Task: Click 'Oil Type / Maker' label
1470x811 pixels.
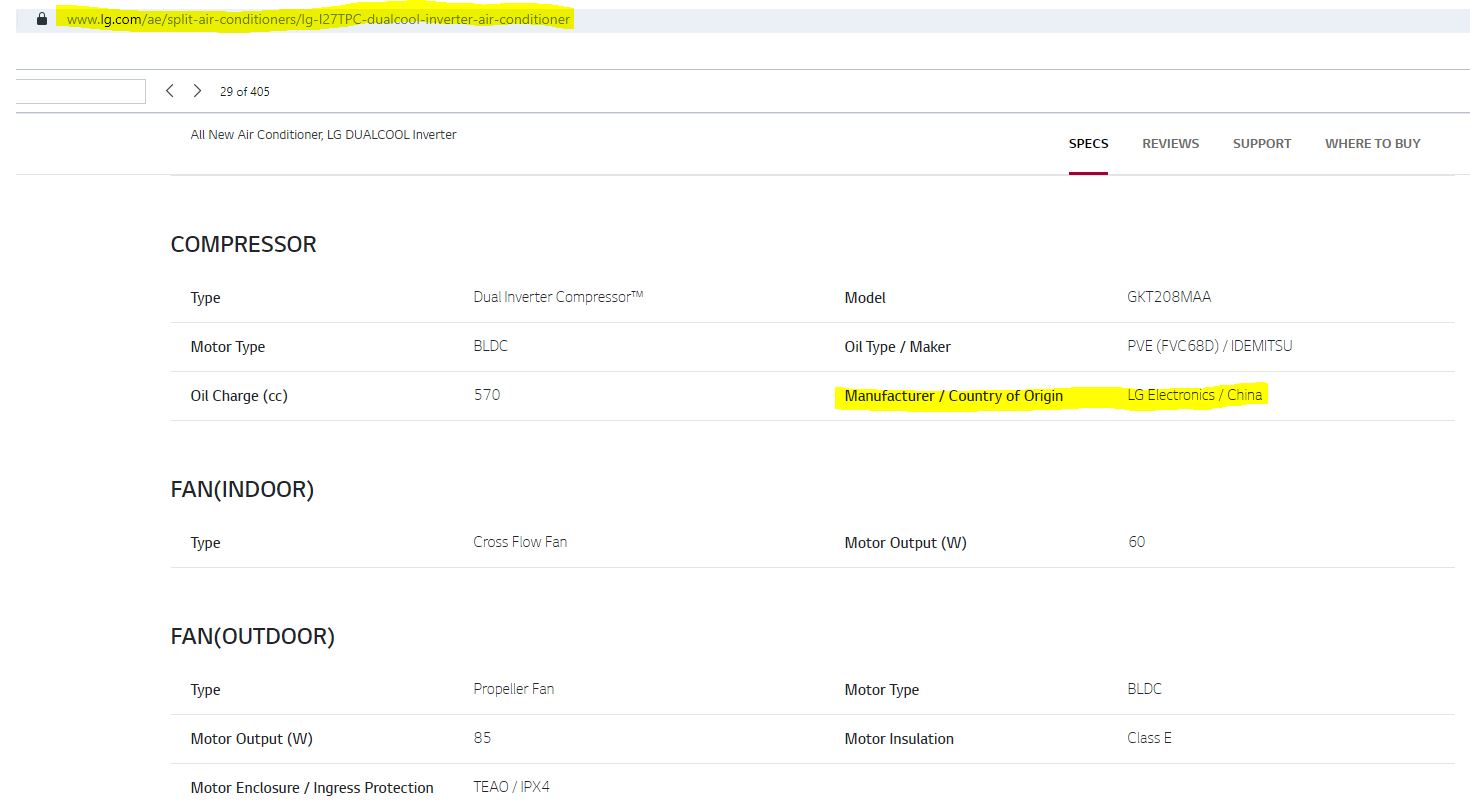Action: [x=897, y=347]
